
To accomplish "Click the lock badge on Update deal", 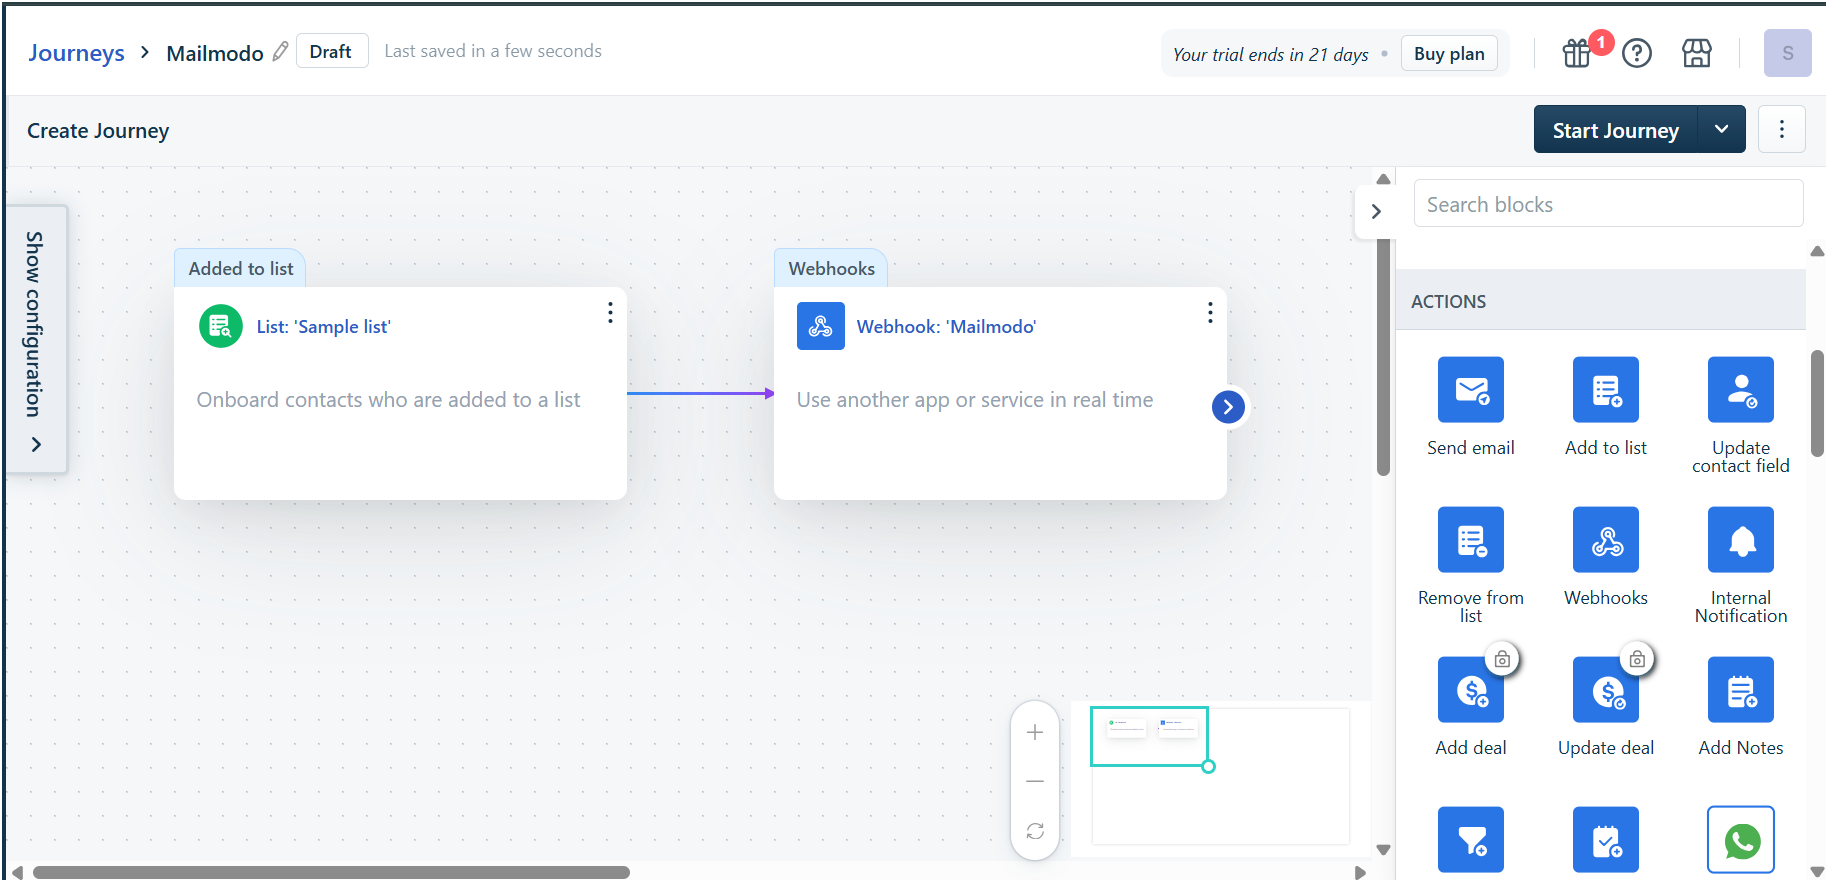I will pyautogui.click(x=1637, y=659).
